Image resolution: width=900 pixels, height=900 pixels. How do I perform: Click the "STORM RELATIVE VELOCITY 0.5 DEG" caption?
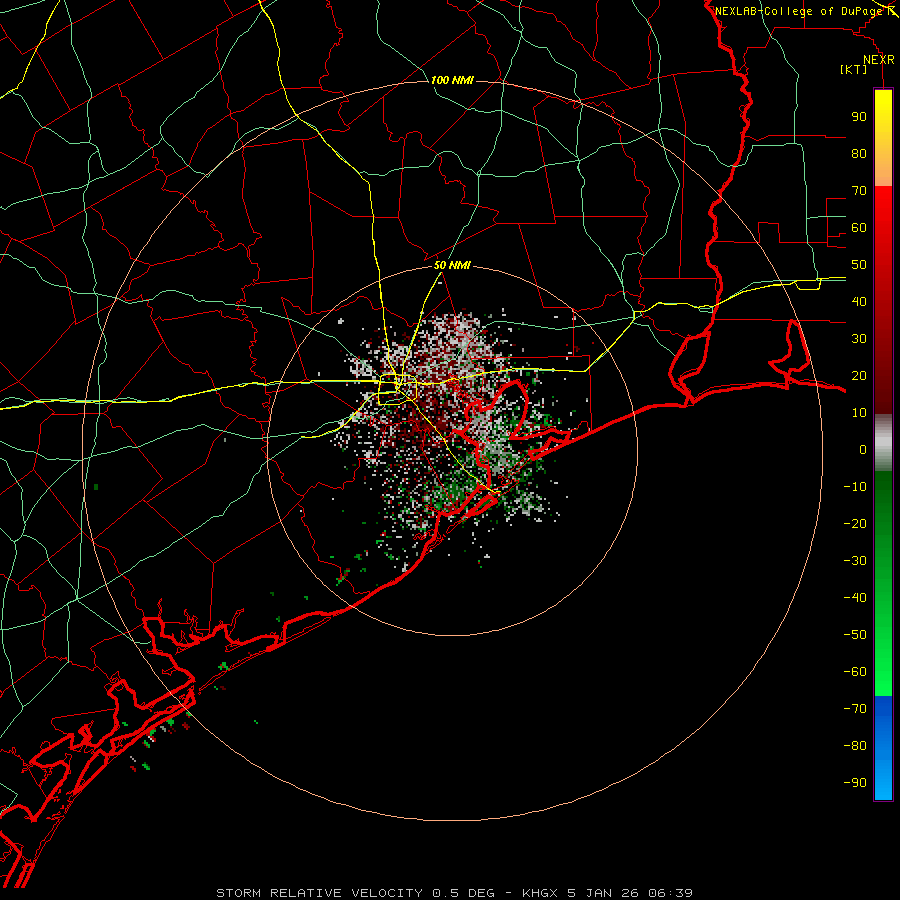pyautogui.click(x=355, y=893)
